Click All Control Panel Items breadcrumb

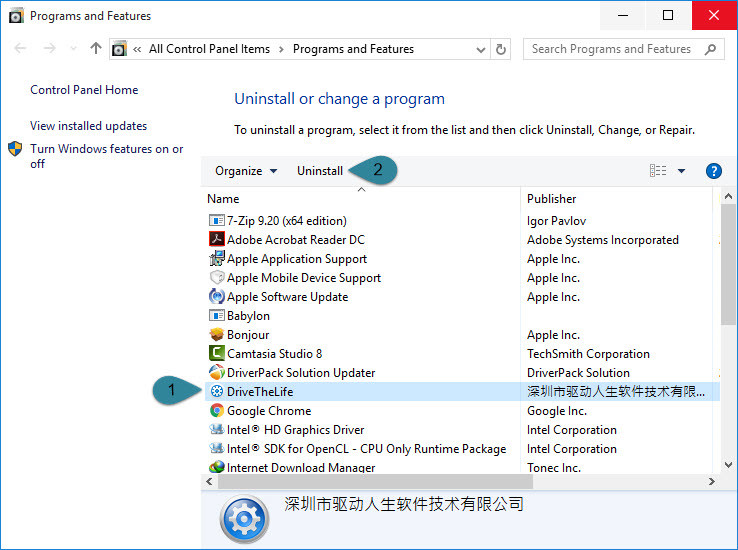(209, 49)
